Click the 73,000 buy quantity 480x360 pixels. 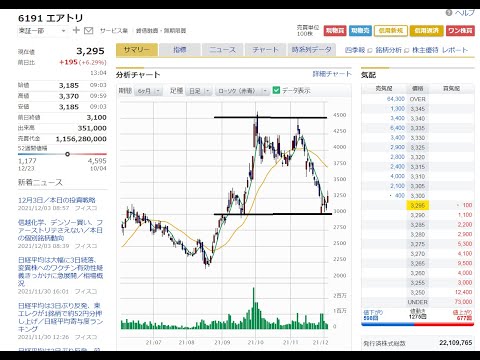[x=463, y=302]
